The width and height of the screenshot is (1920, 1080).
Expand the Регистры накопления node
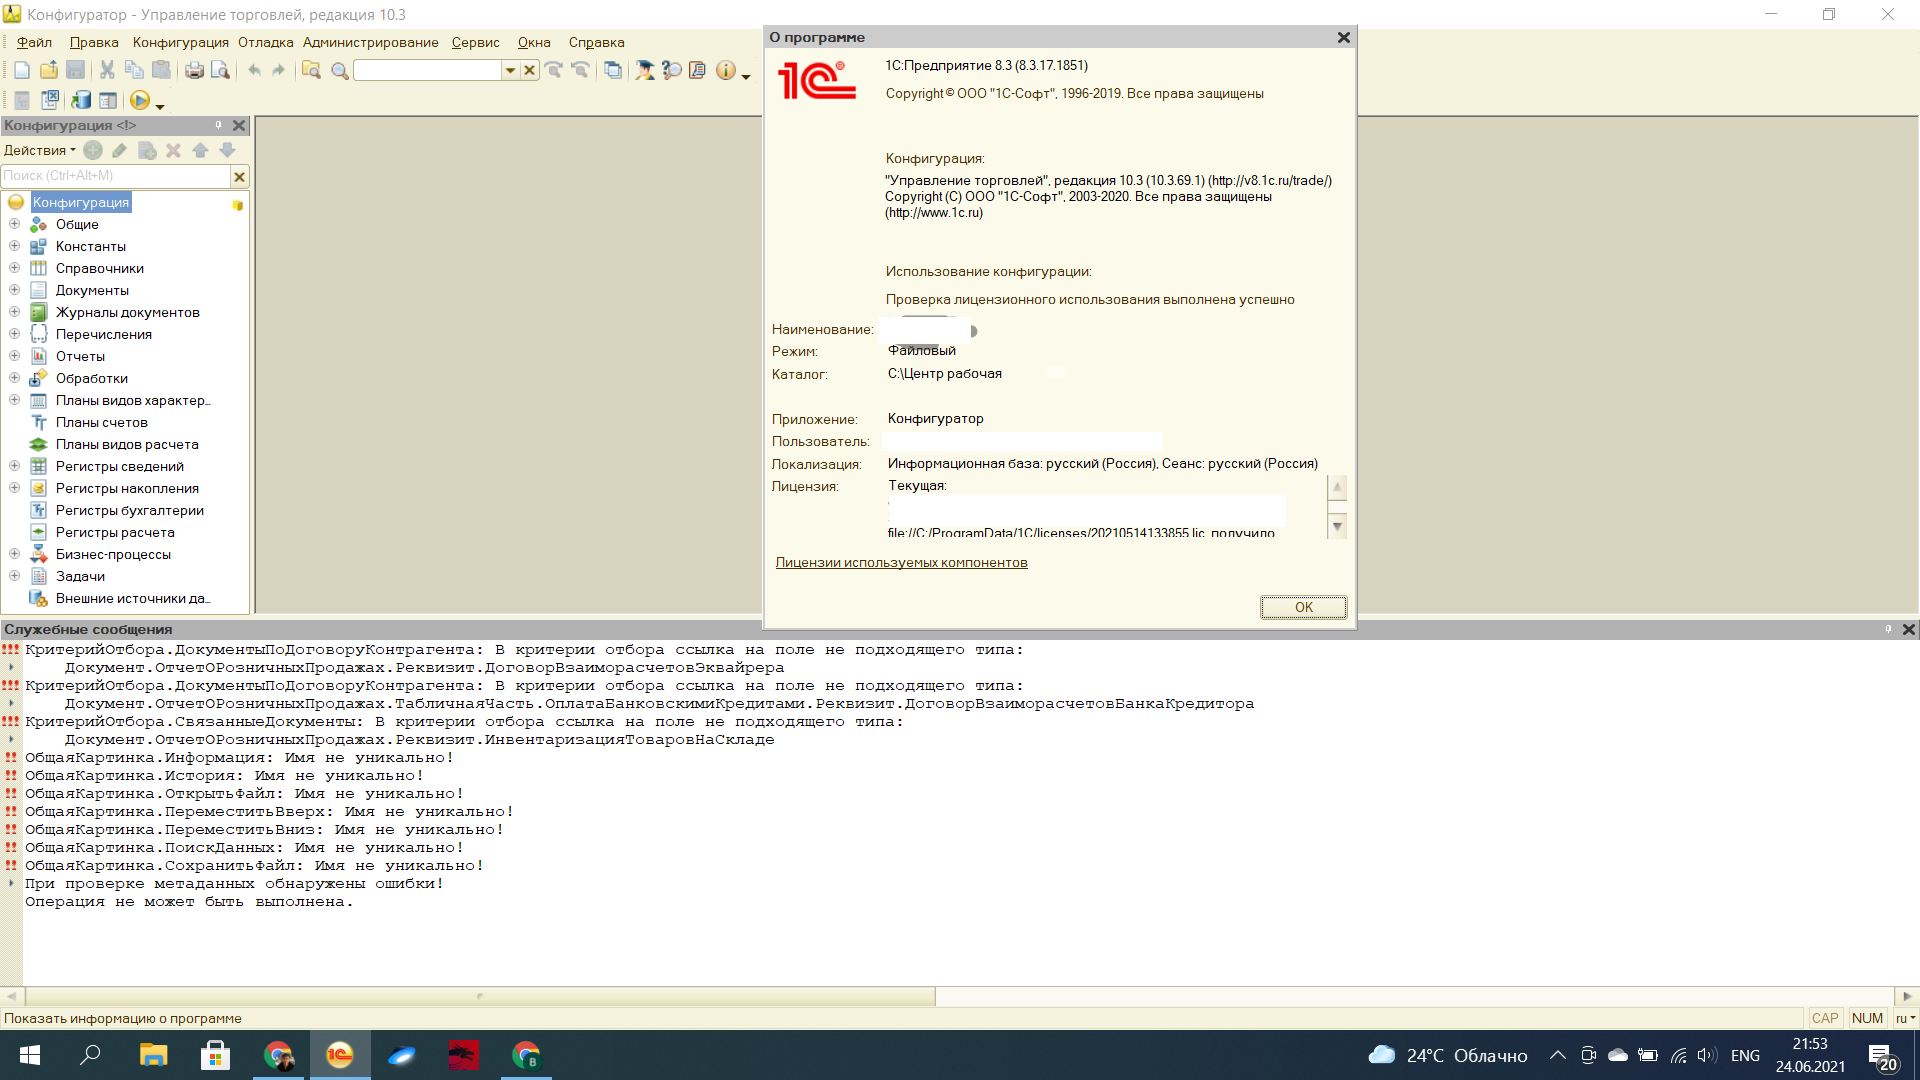coord(14,488)
